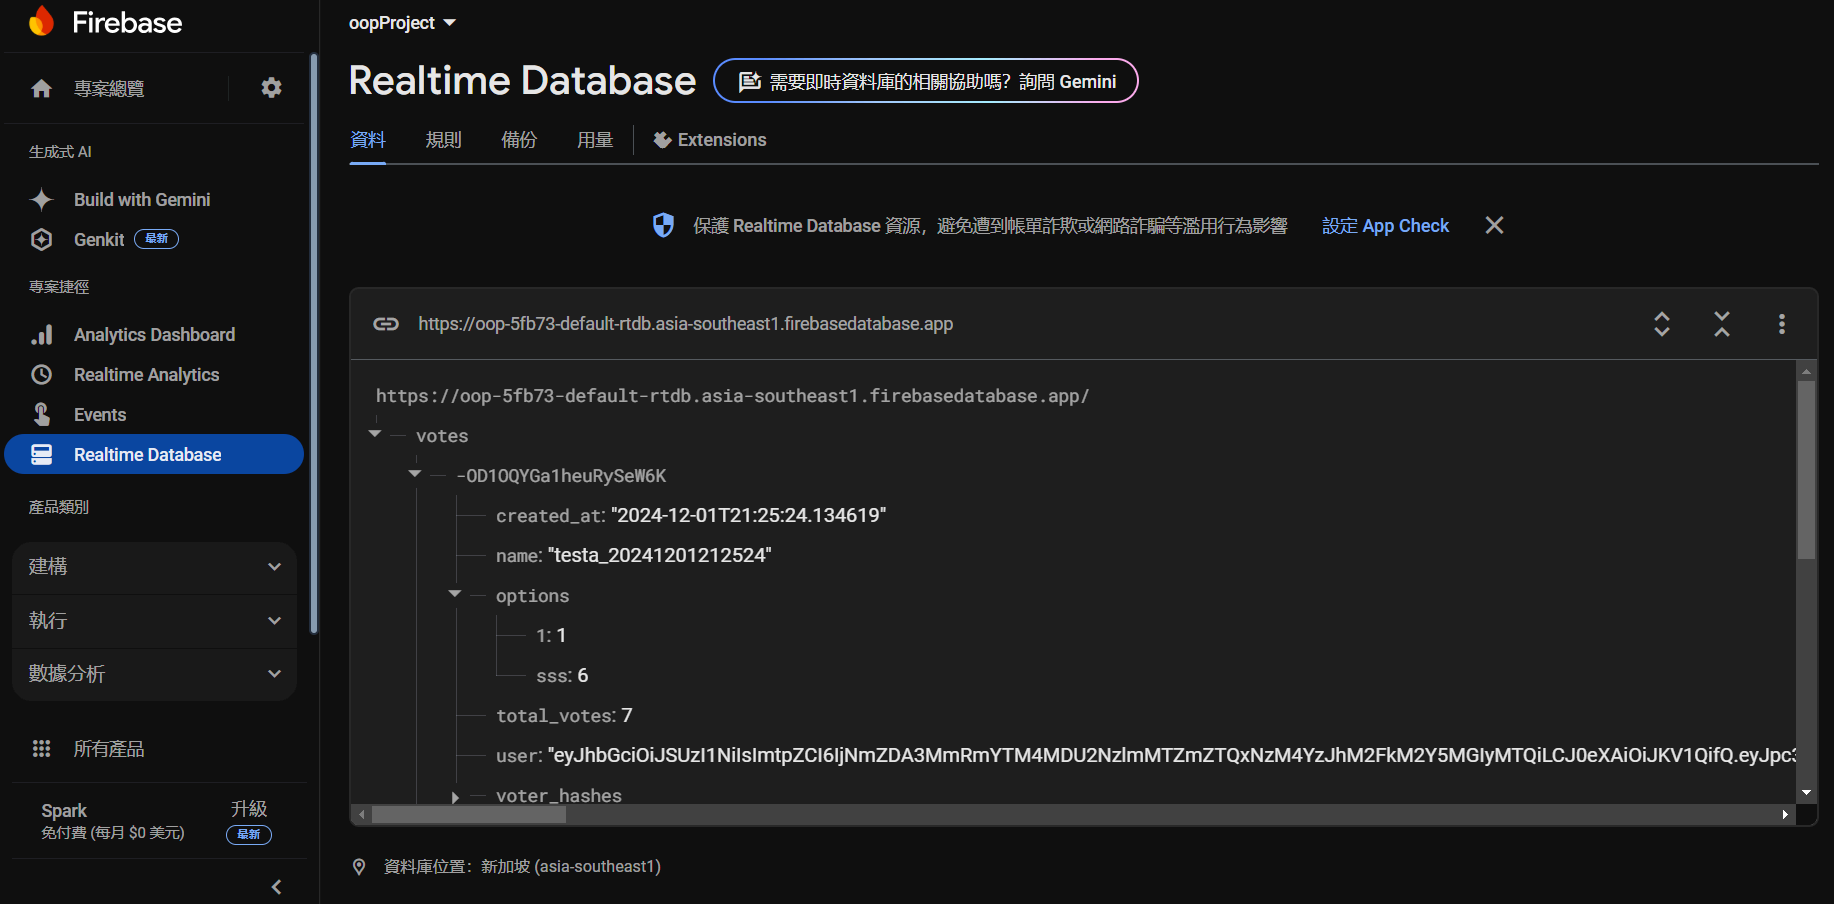Click the vertical scrollbar down arrow
1834x904 pixels.
tap(1806, 793)
